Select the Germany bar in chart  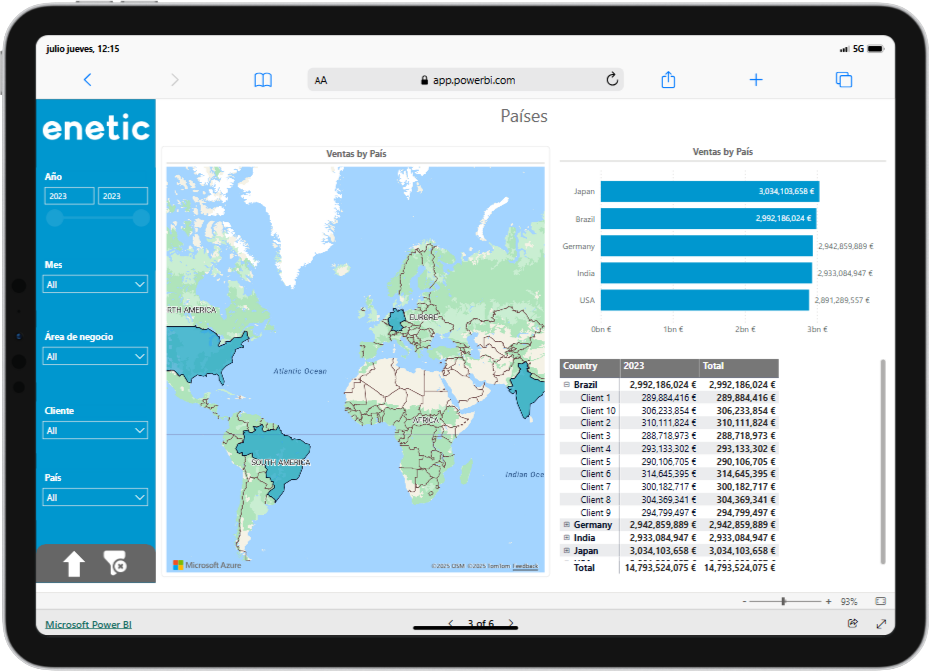click(x=707, y=246)
